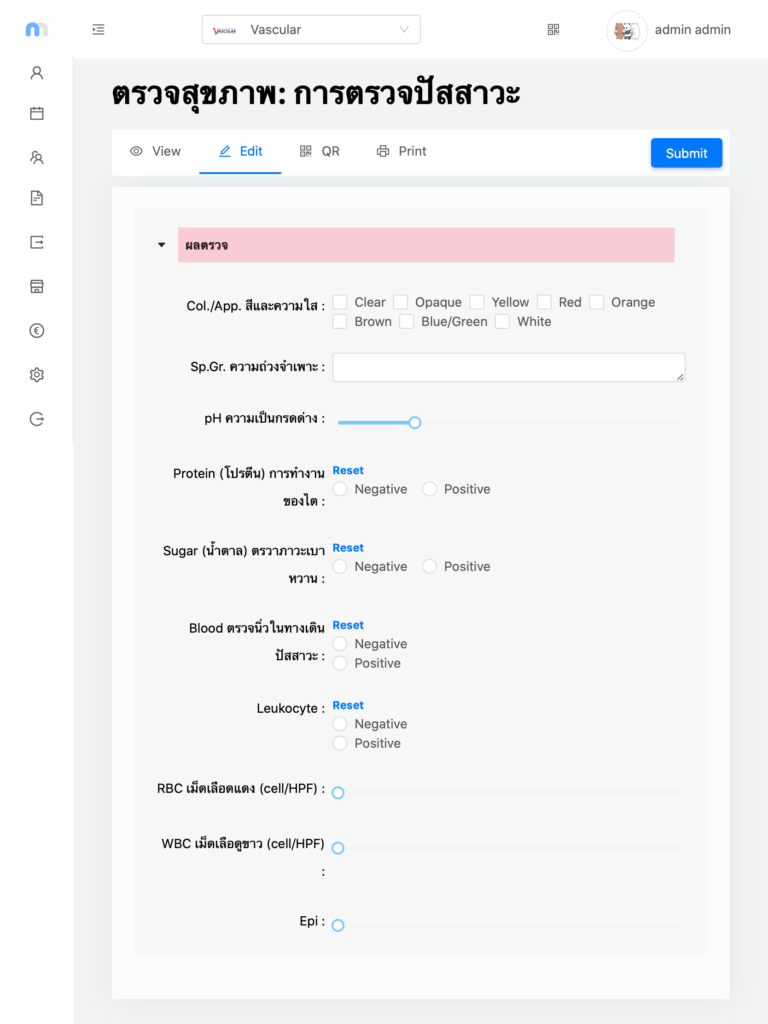Click the WBC slider handle
This screenshot has width=768, height=1024.
click(338, 848)
